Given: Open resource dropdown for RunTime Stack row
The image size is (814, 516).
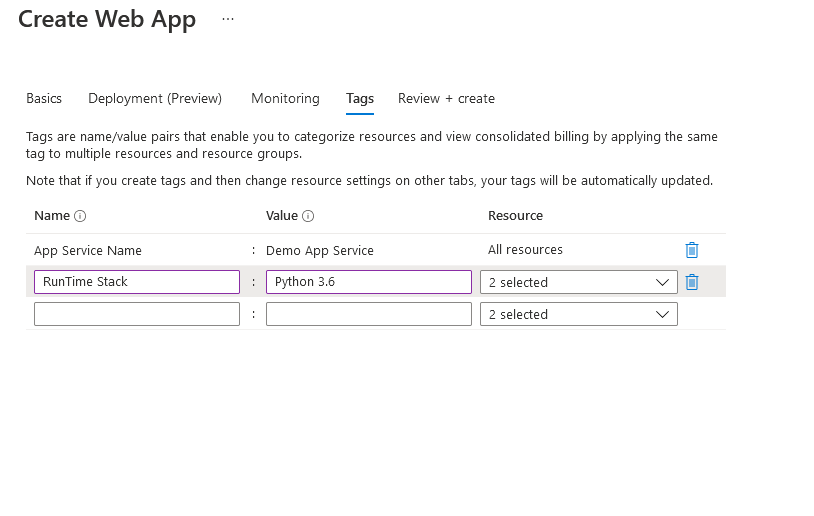Looking at the screenshot, I should (x=579, y=282).
